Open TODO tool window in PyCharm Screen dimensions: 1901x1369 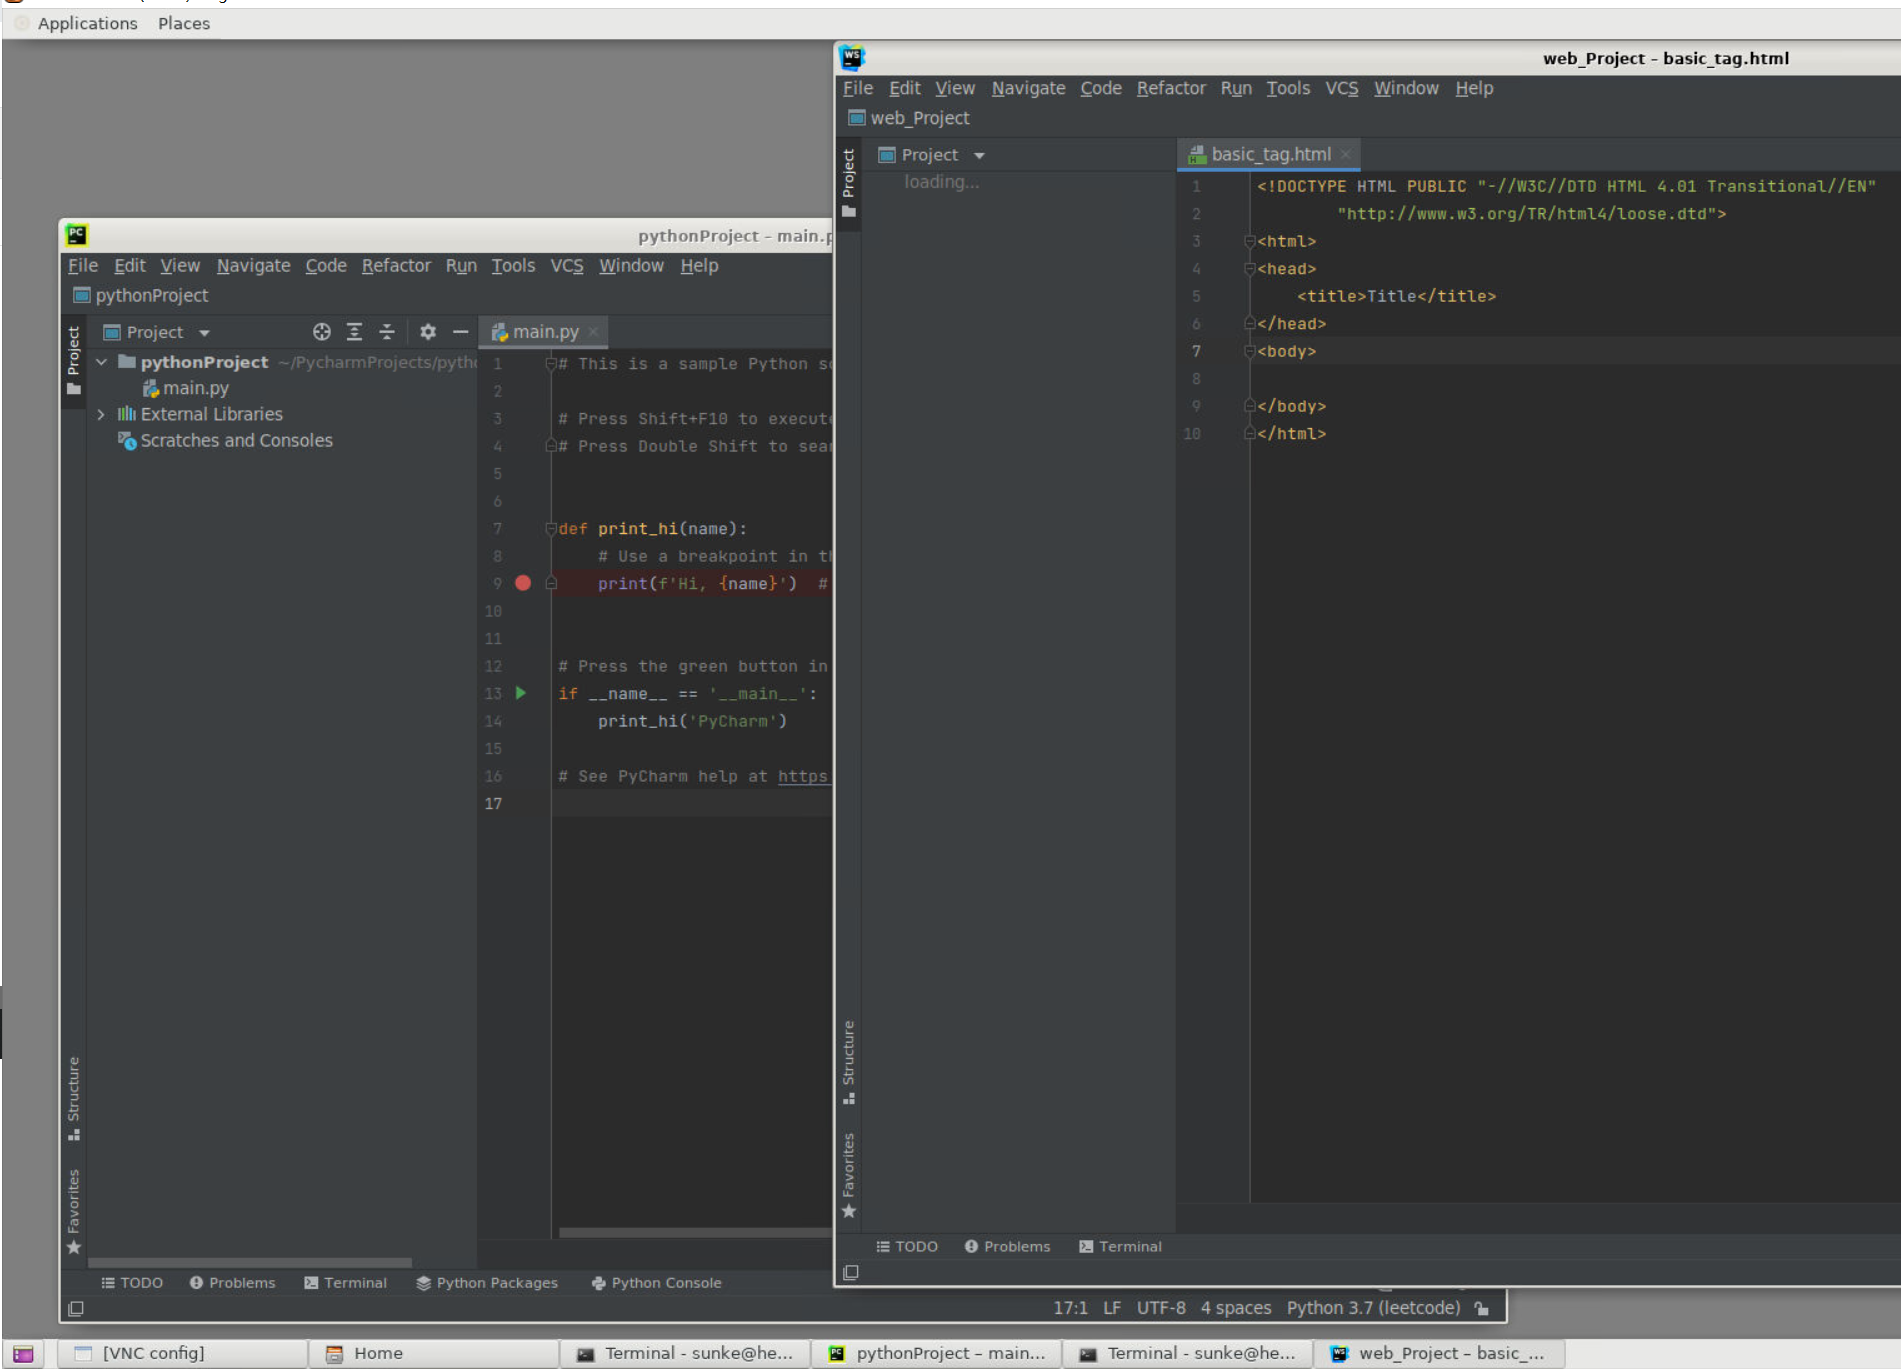132,1282
